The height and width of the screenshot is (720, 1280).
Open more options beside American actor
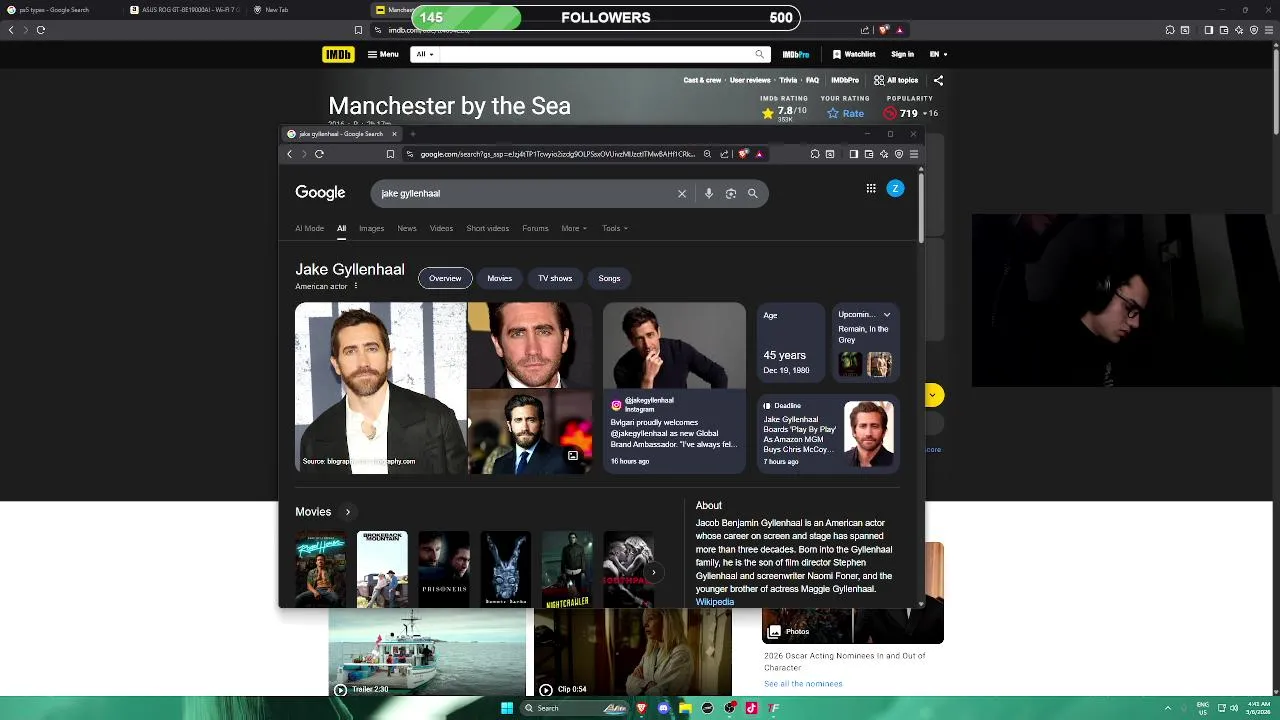[x=355, y=286]
